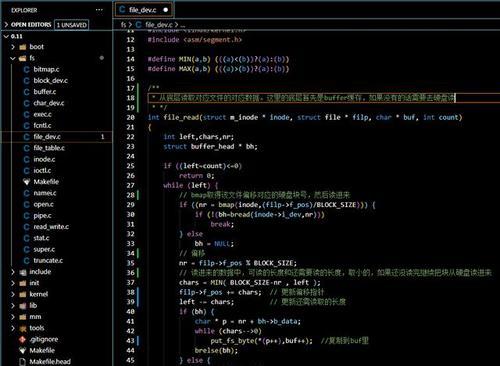The width and height of the screenshot is (500, 366).
Task: Switch to the file_dev.c editor tab
Action: point(144,10)
